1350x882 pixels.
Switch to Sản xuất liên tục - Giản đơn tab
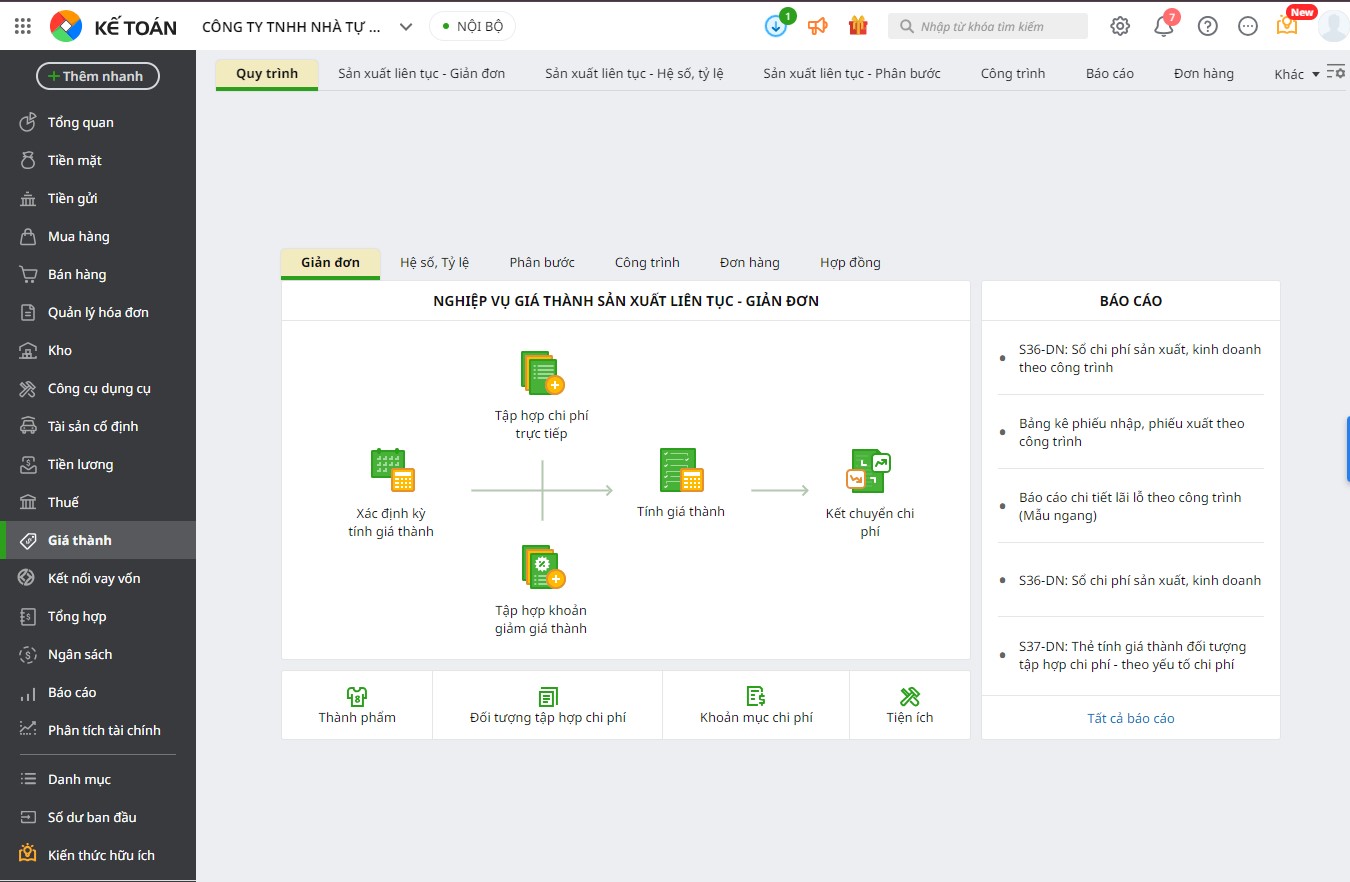pos(421,73)
